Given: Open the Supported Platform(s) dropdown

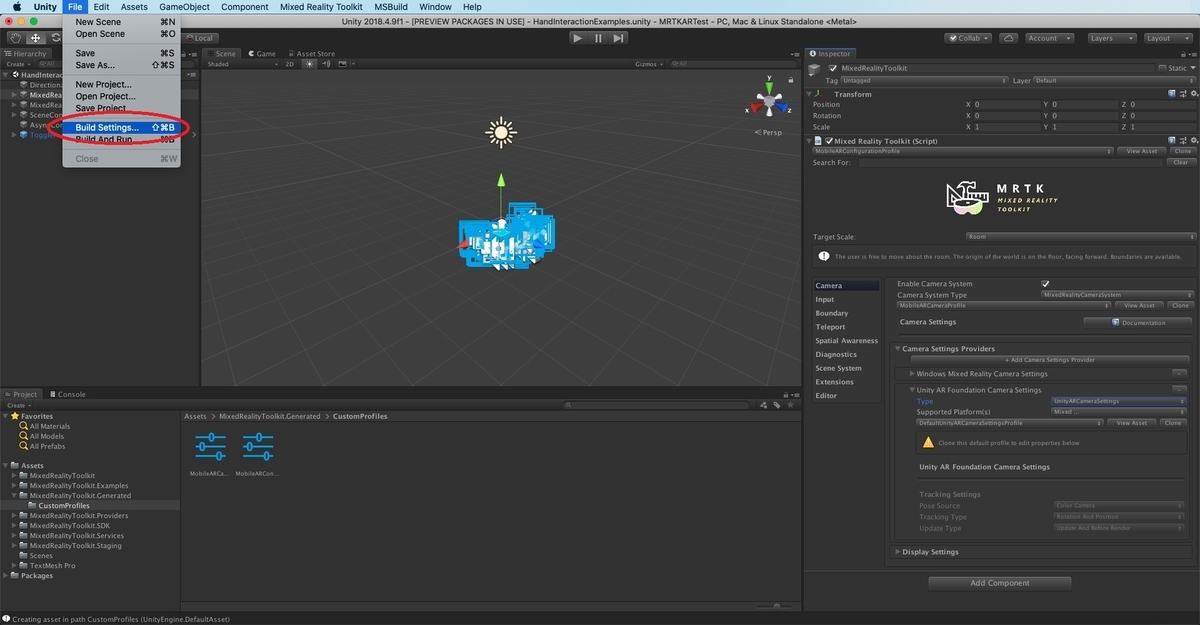Looking at the screenshot, I should (x=1118, y=412).
